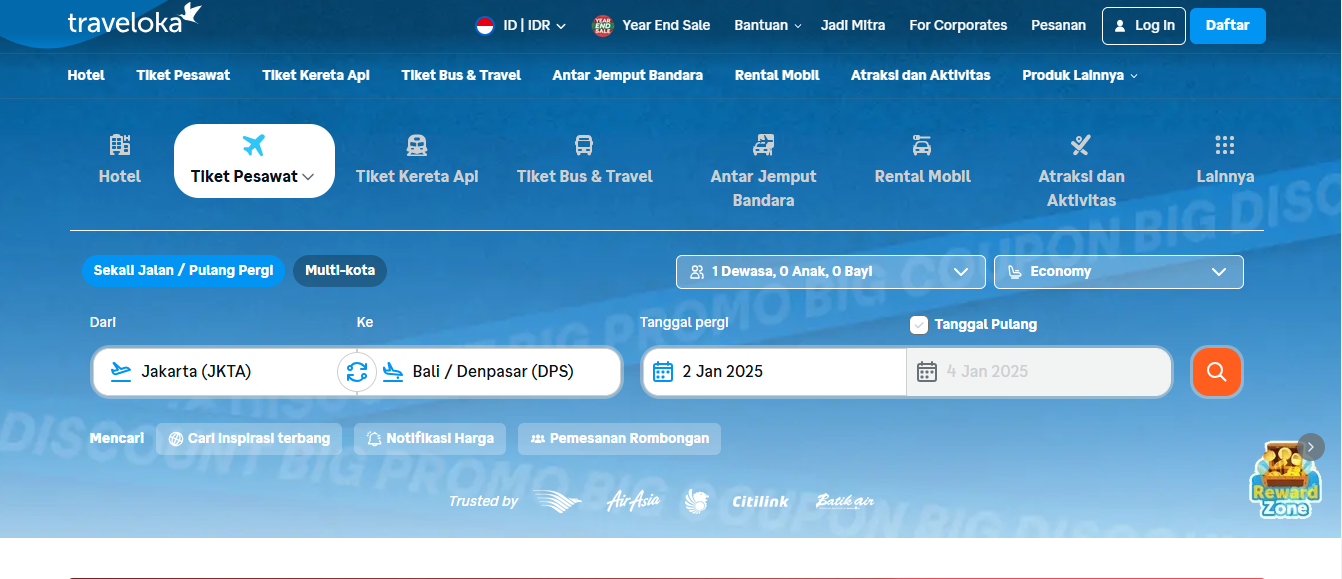This screenshot has width=1342, height=579.
Task: Open Antar Jemput Bandara in top navigation
Action: 628,75
